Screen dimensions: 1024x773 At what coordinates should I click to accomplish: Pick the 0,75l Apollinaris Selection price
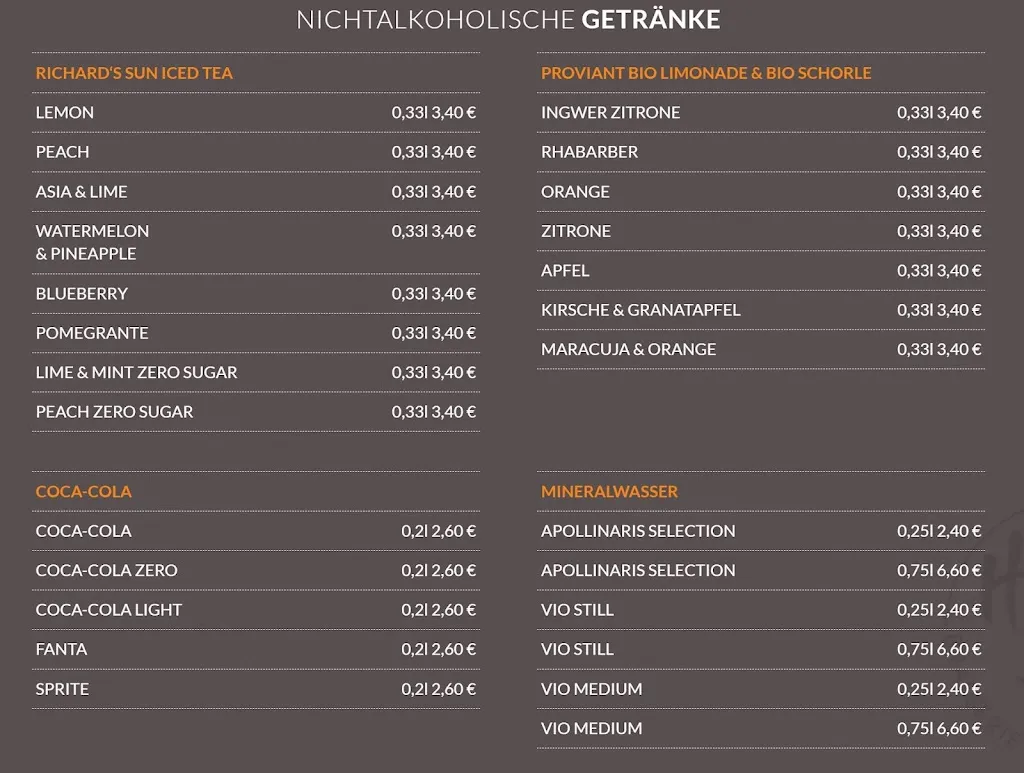939,570
